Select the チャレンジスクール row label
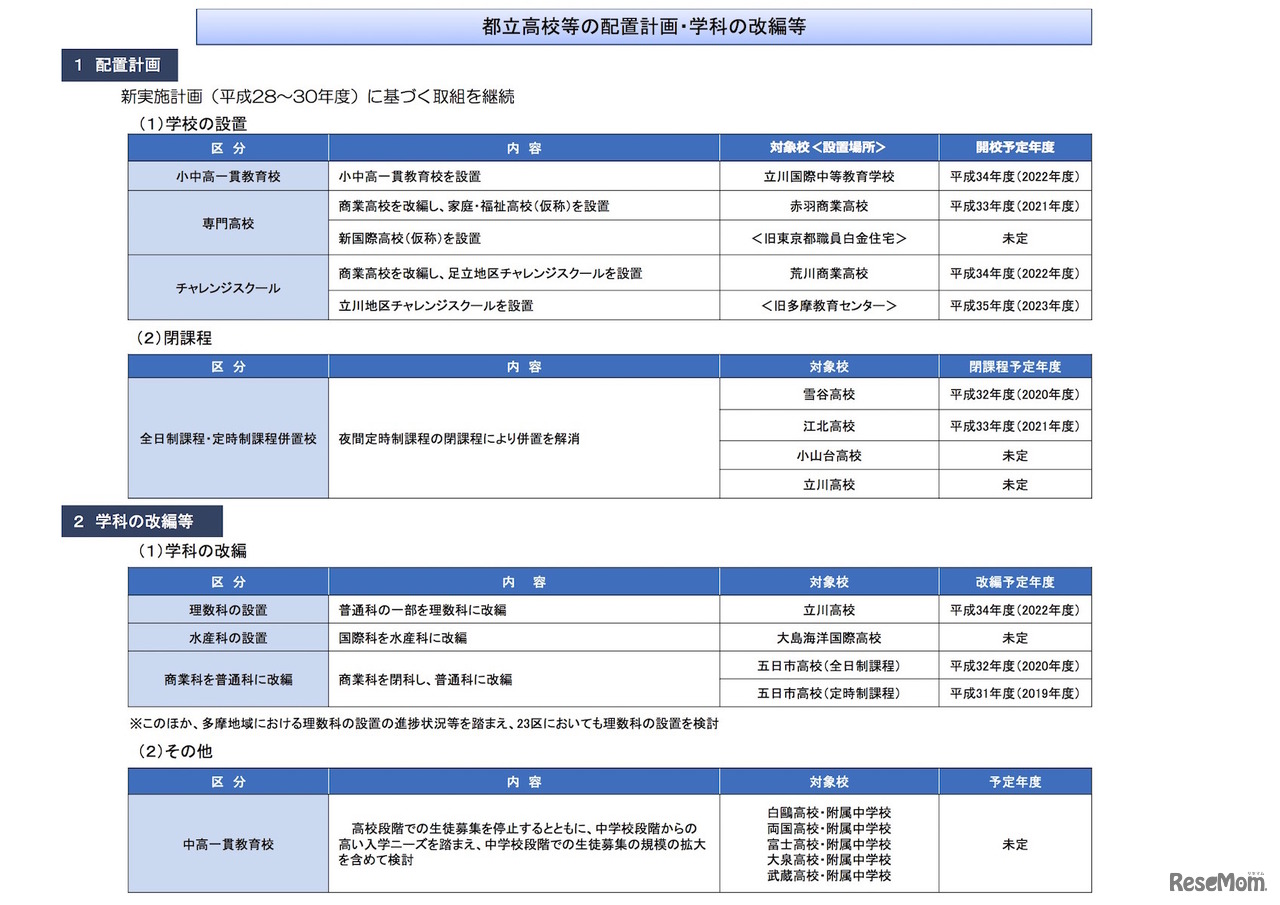1280x905 pixels. click(227, 287)
